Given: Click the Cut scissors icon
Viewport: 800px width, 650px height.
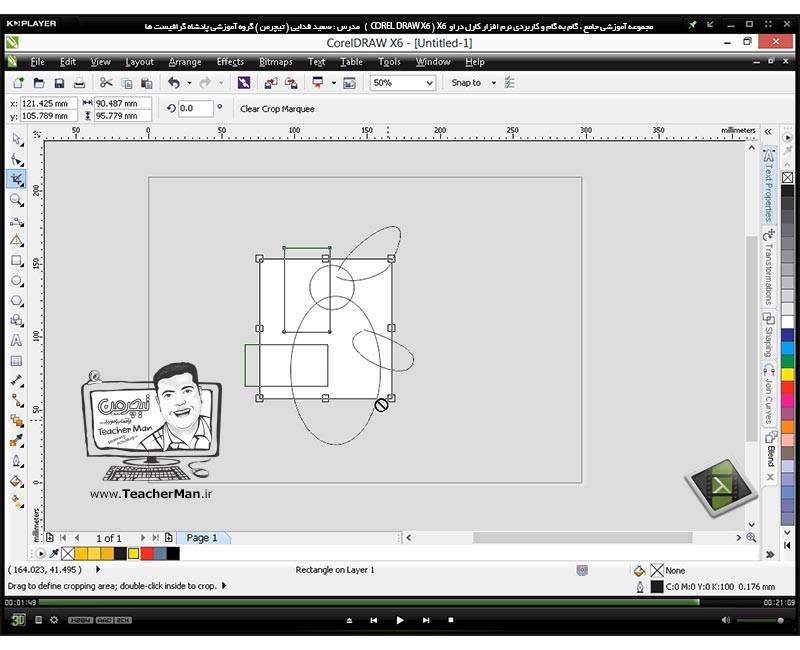Looking at the screenshot, I should point(106,83).
